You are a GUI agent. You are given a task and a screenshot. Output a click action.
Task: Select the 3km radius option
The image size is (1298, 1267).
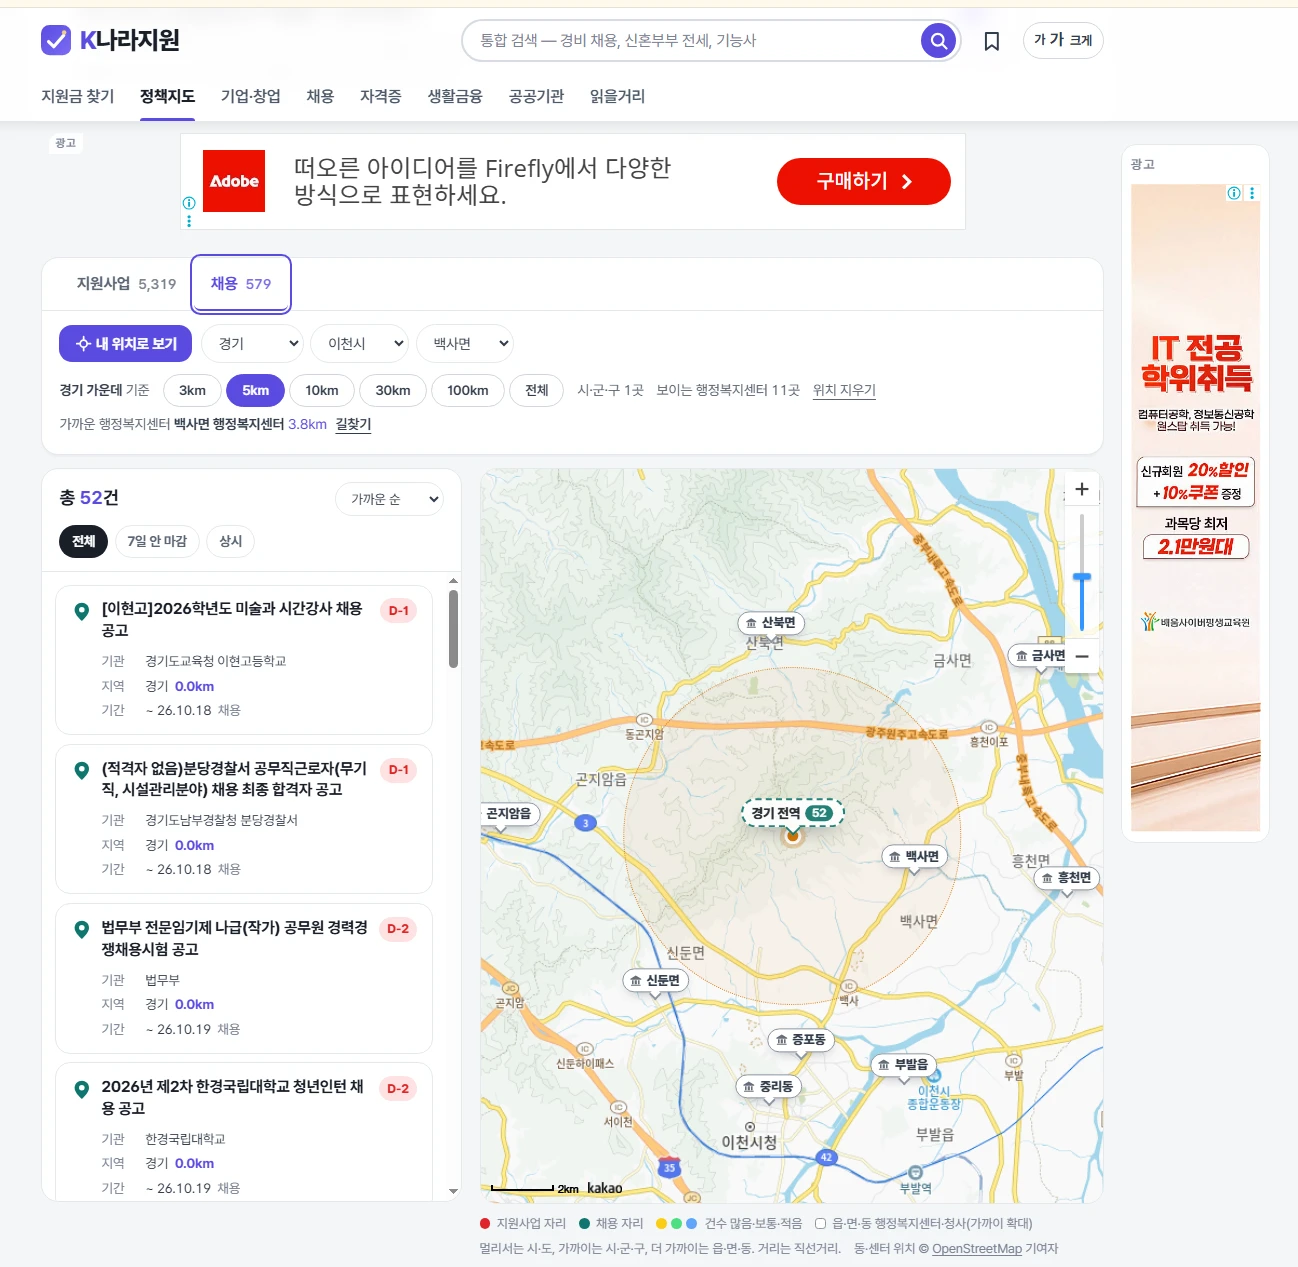[192, 390]
